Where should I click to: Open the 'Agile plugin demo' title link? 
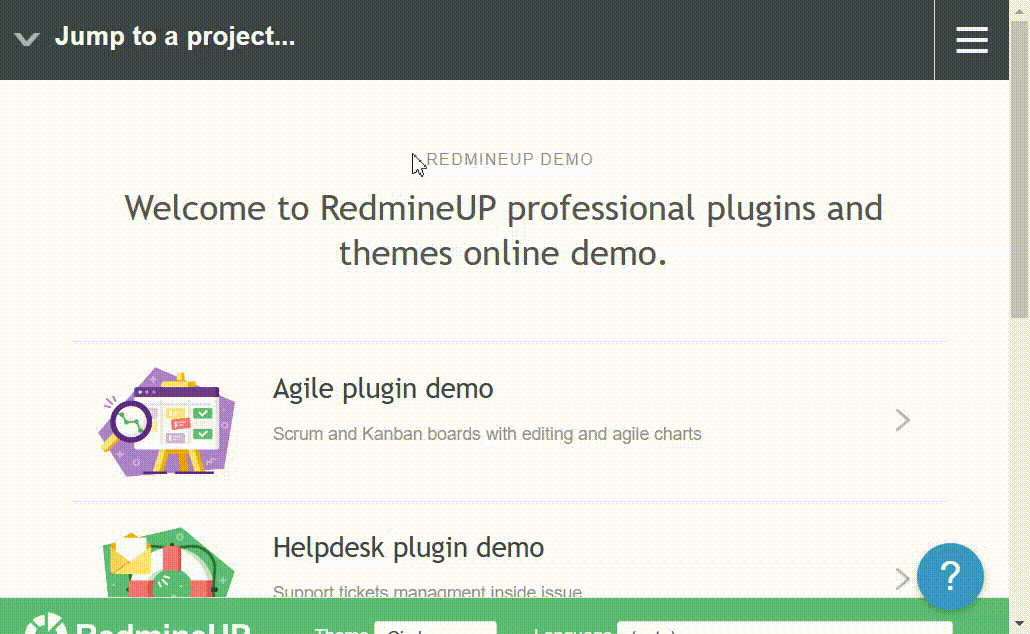click(383, 388)
